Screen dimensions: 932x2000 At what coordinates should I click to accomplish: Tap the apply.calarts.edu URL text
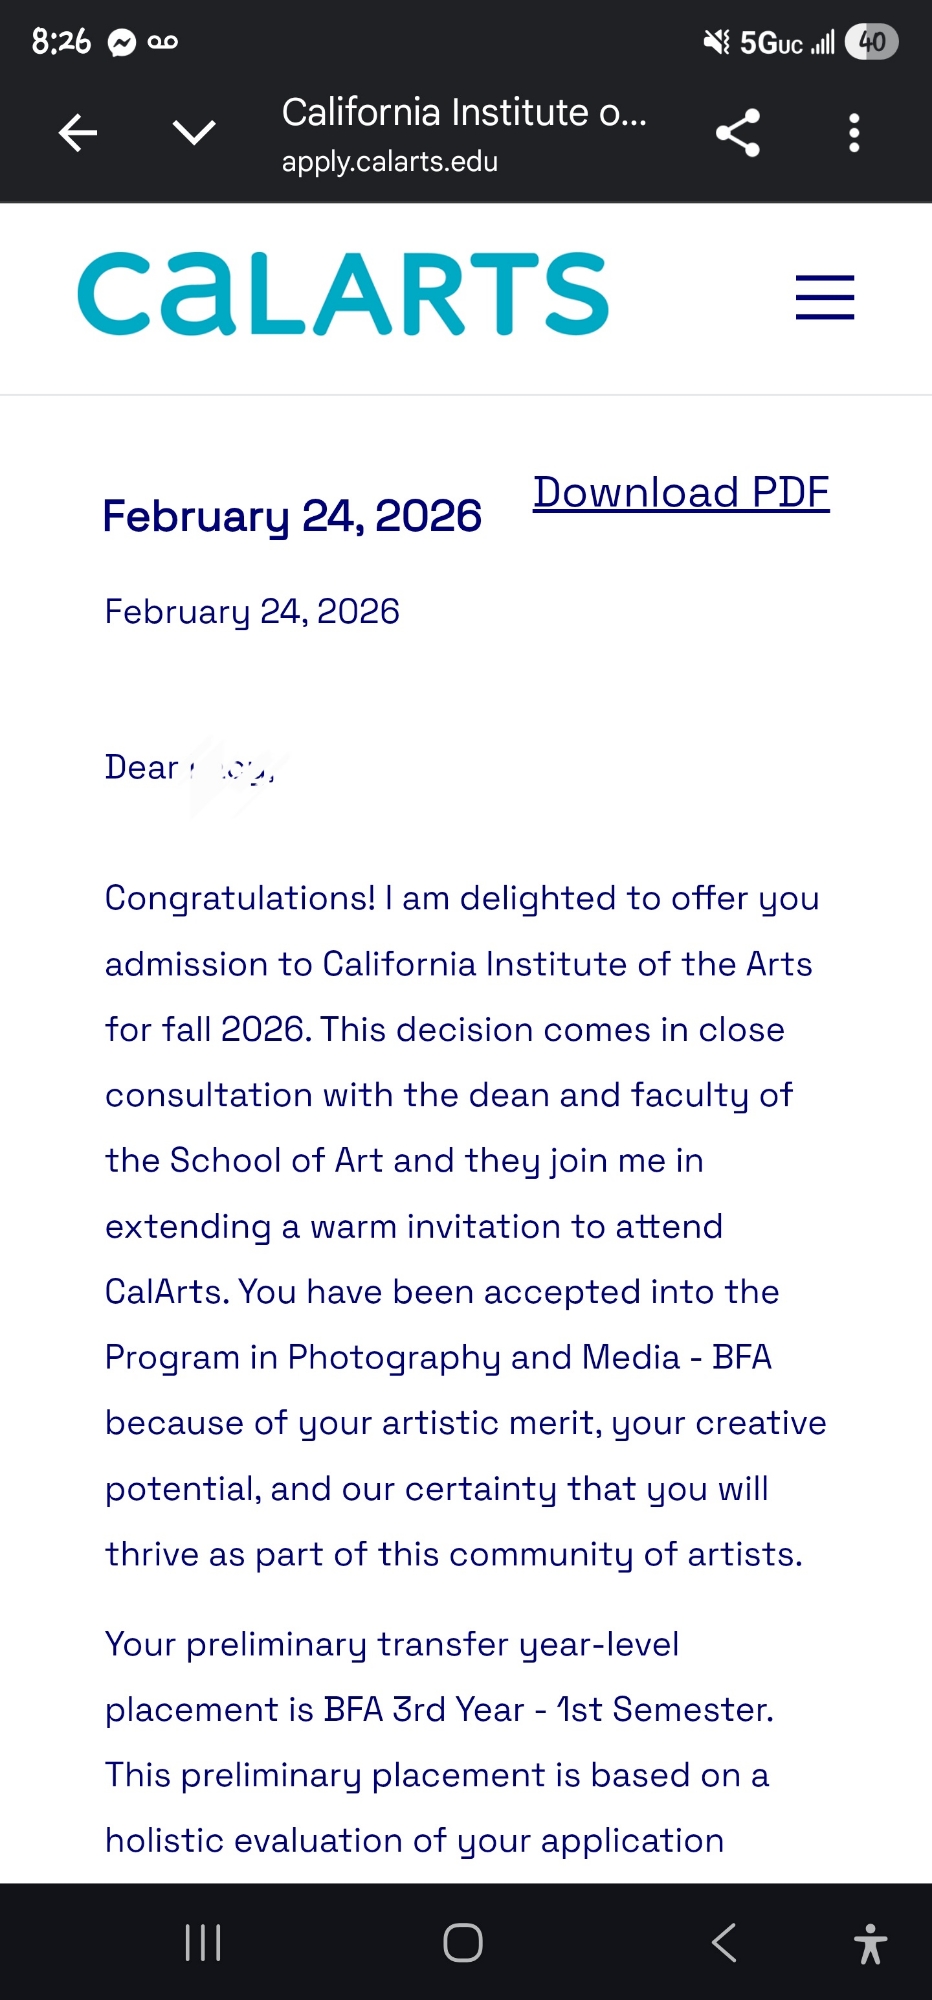389,162
